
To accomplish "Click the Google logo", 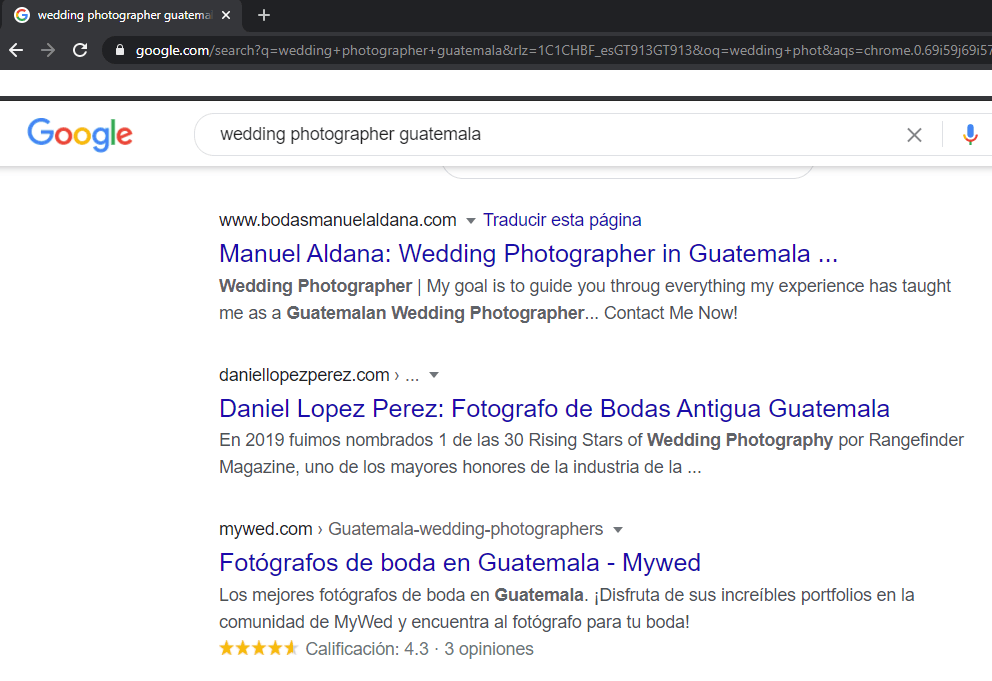I will tap(80, 134).
